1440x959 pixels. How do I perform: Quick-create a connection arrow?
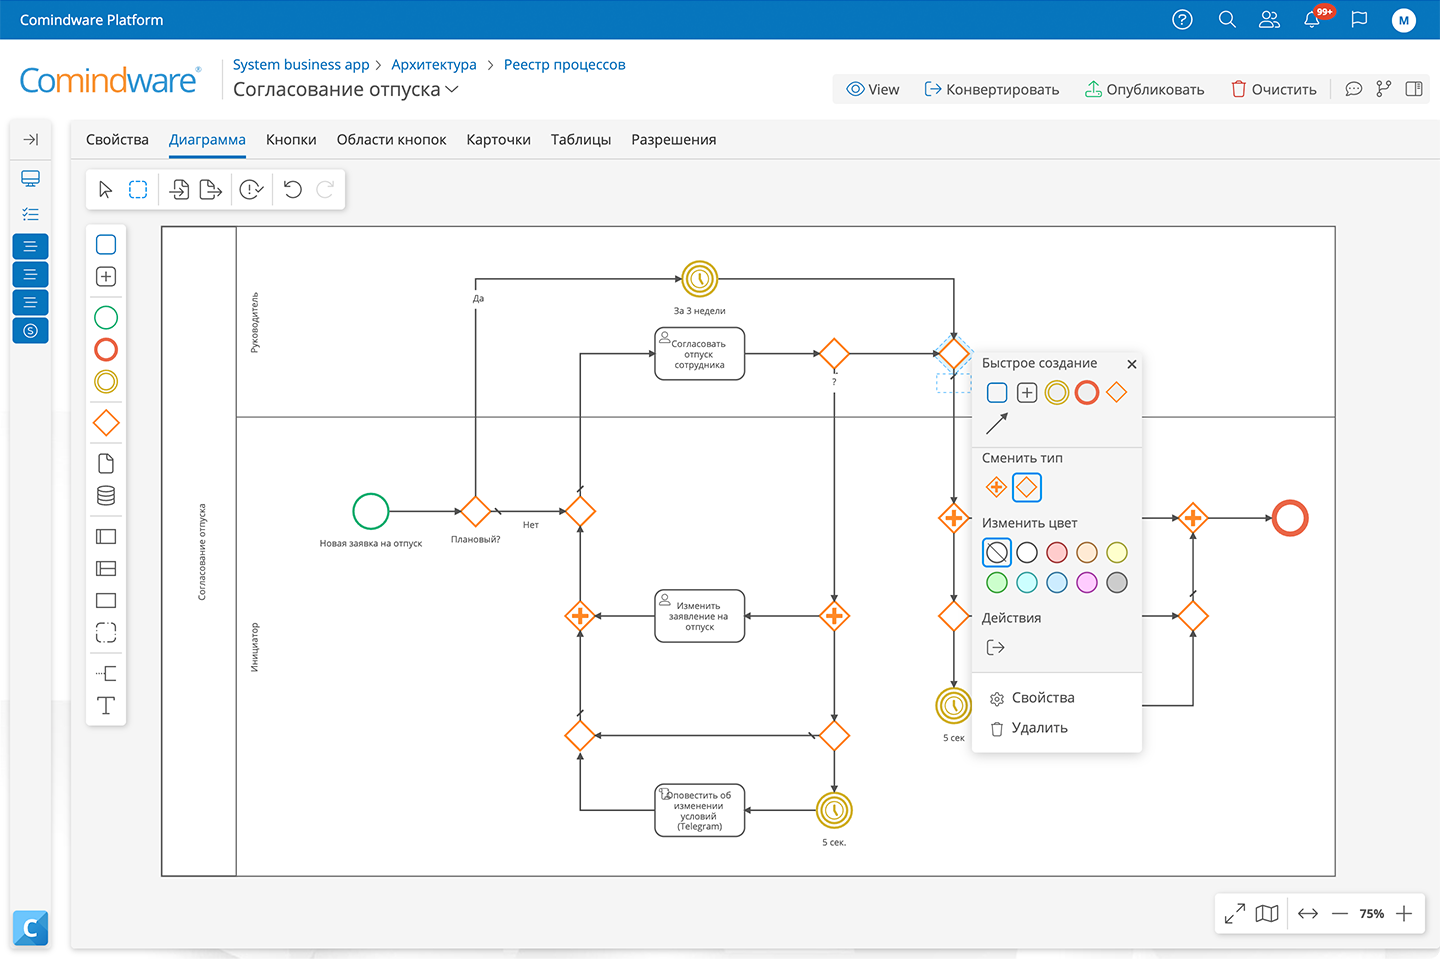pos(997,423)
